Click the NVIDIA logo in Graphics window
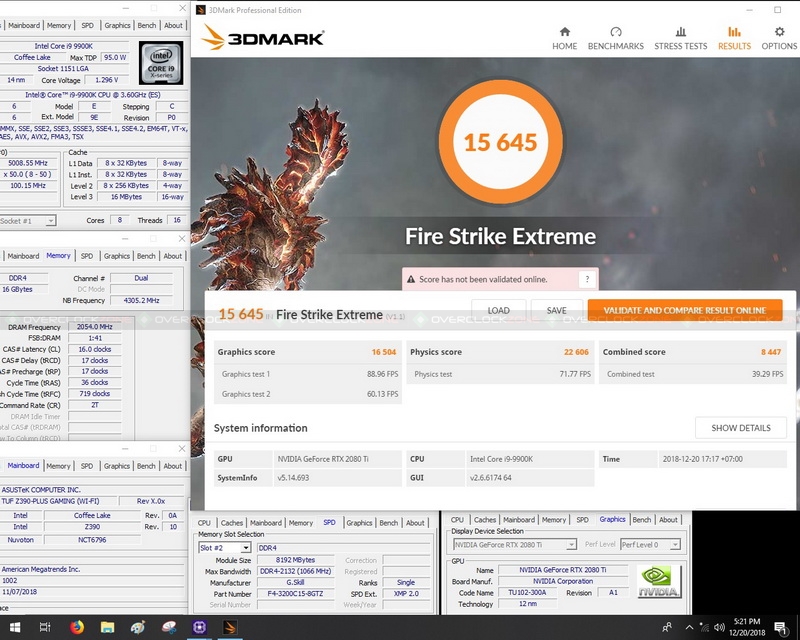Viewport: 800px width, 640px height. pyautogui.click(x=659, y=582)
